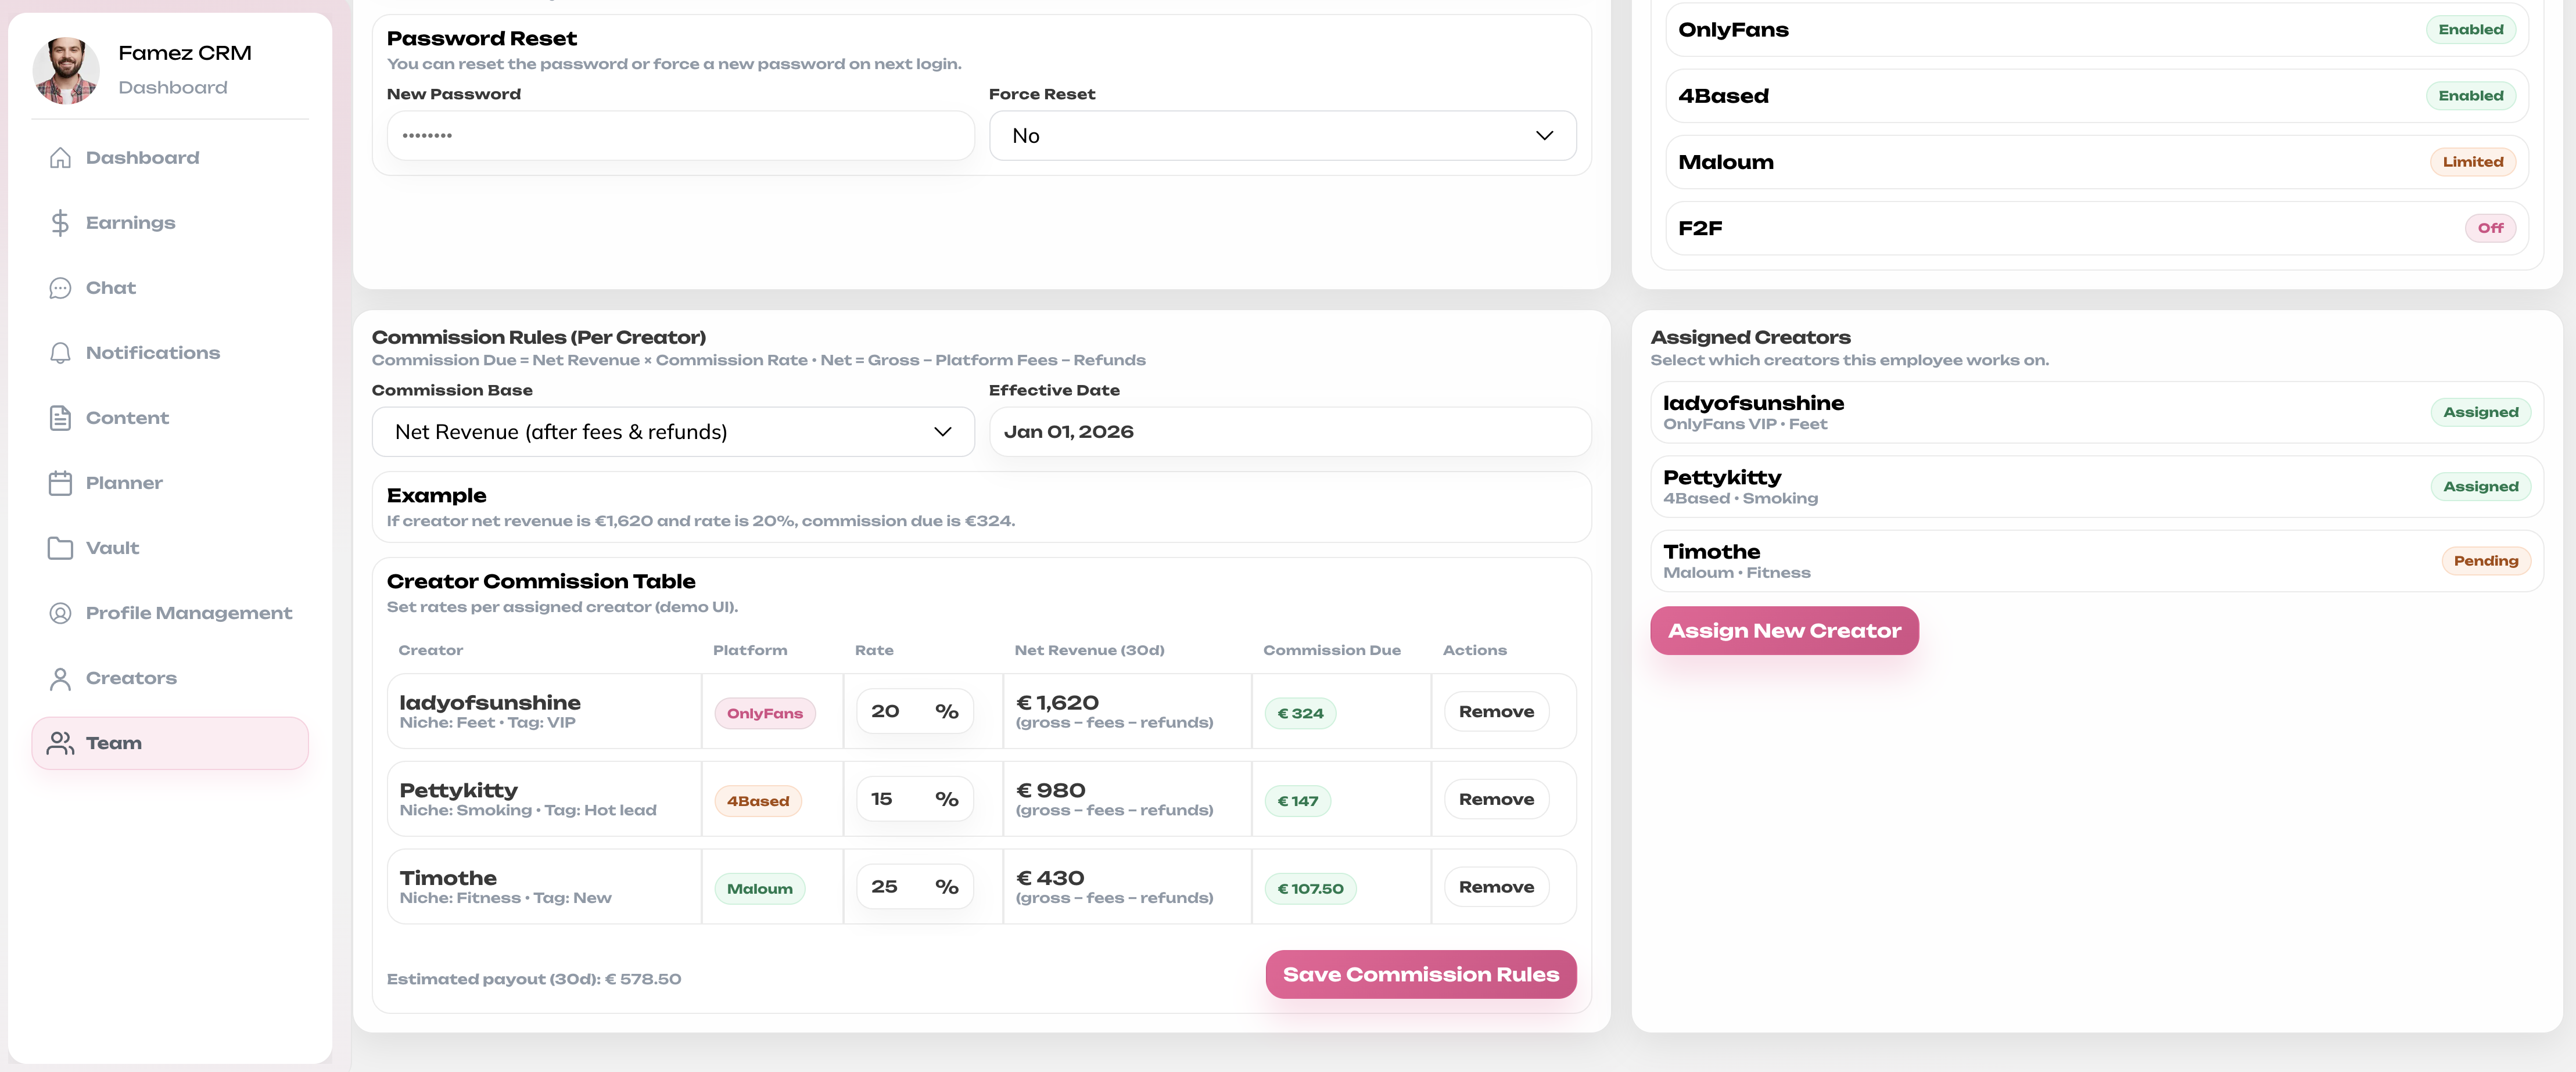Switch Maloum from Limited status
This screenshot has height=1072, width=2576.
(x=2473, y=161)
